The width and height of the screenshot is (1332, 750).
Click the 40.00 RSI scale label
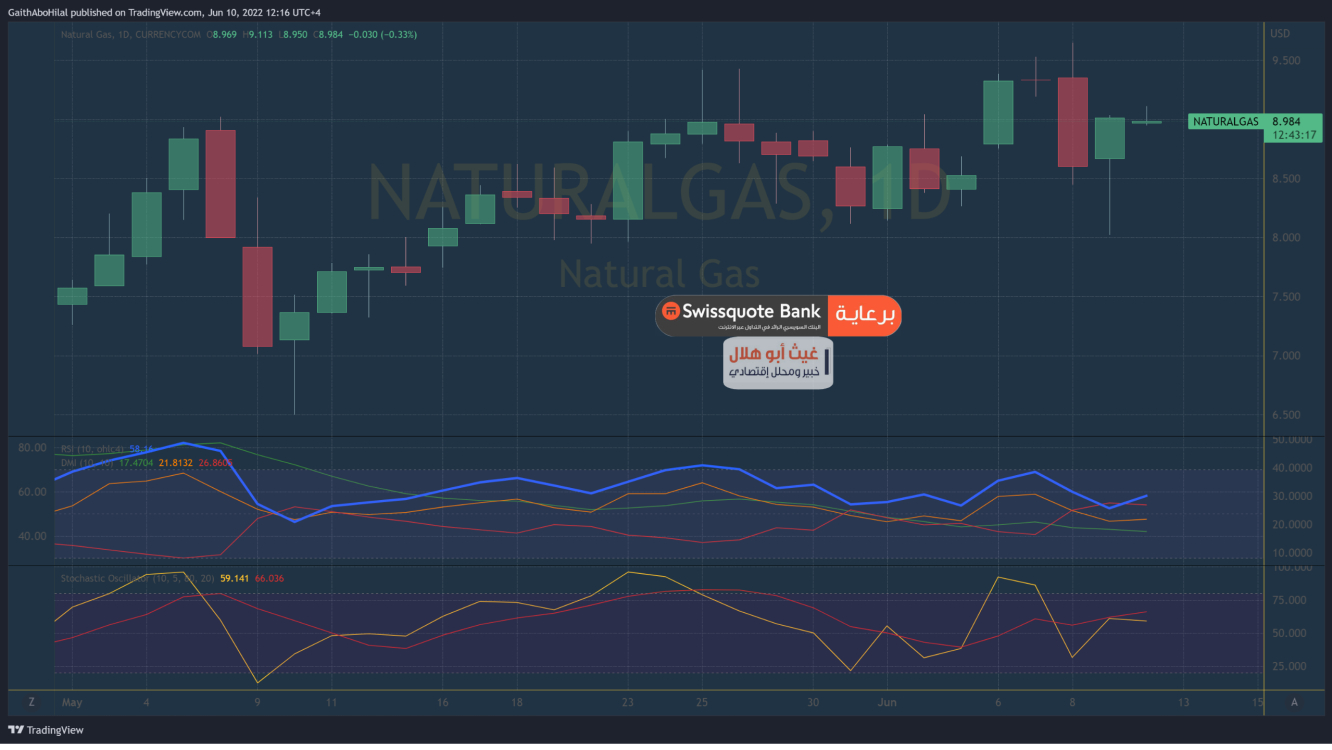coord(32,536)
